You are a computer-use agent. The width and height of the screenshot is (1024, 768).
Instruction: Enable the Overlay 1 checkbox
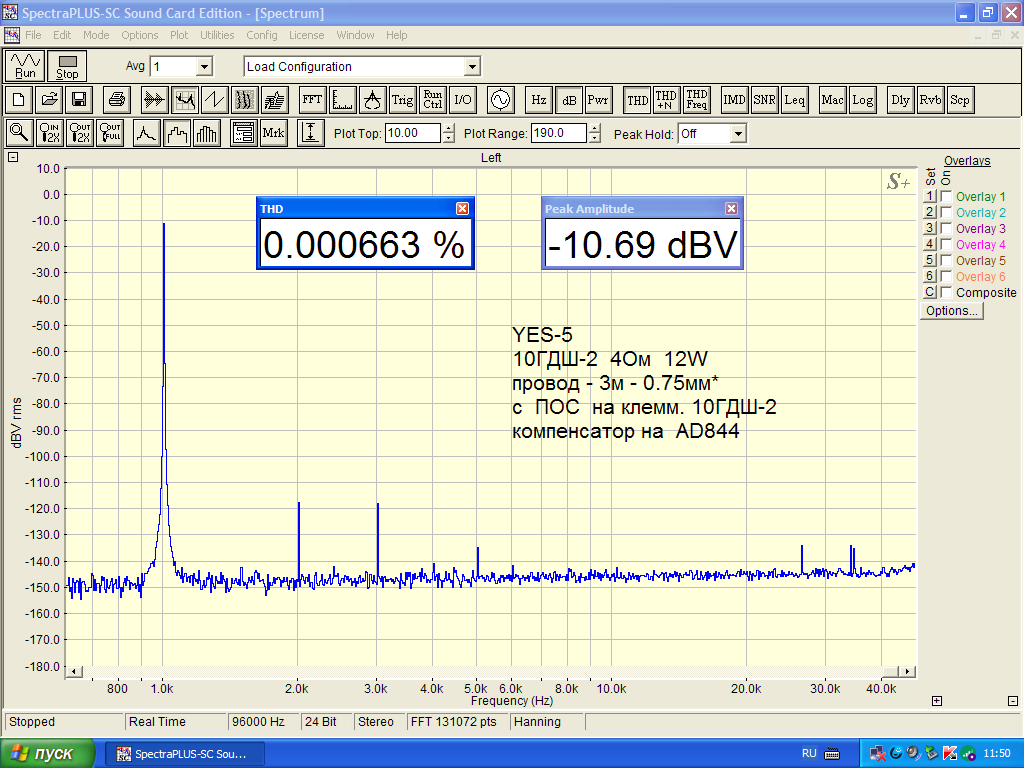pos(946,197)
